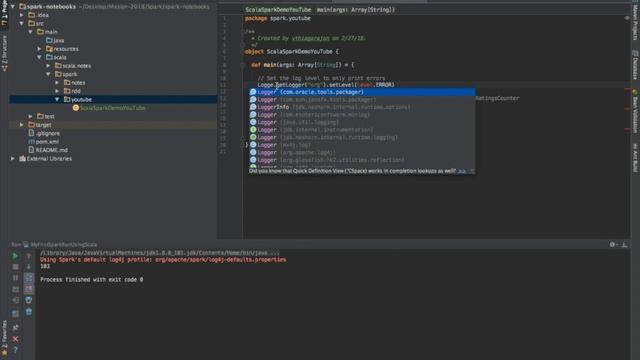Open the pom.xml file
The width and height of the screenshot is (640, 360).
click(x=44, y=142)
